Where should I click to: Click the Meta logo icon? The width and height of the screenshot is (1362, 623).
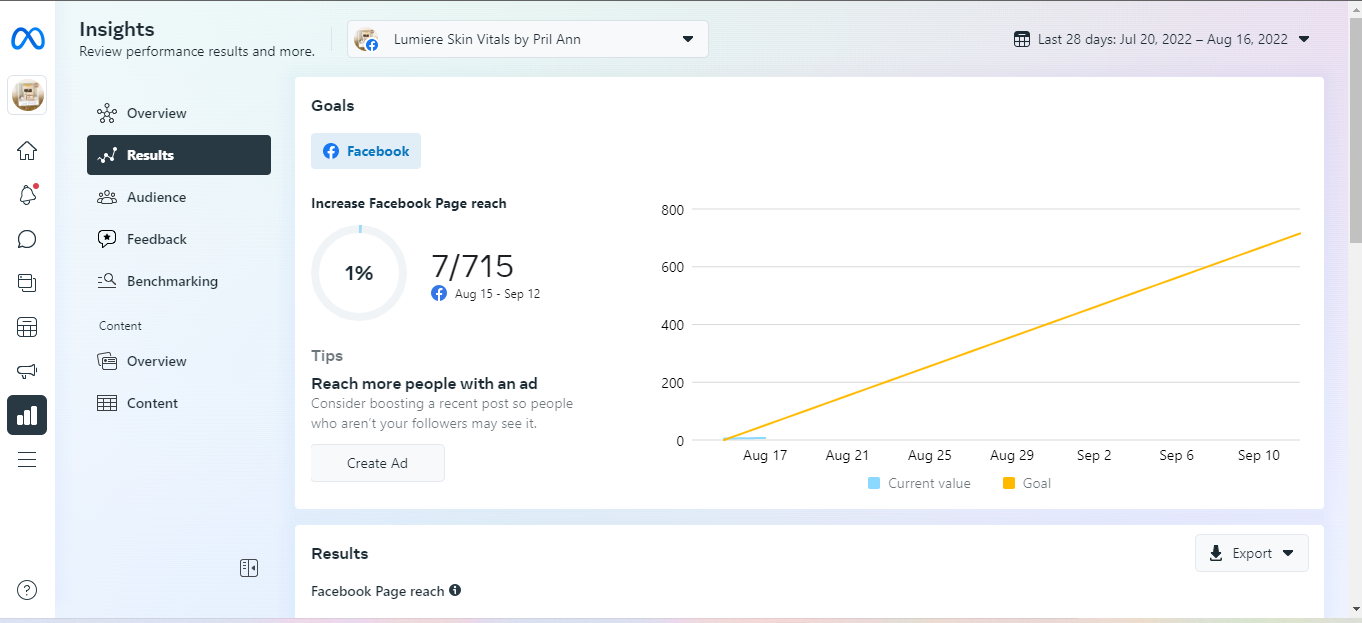tap(27, 39)
